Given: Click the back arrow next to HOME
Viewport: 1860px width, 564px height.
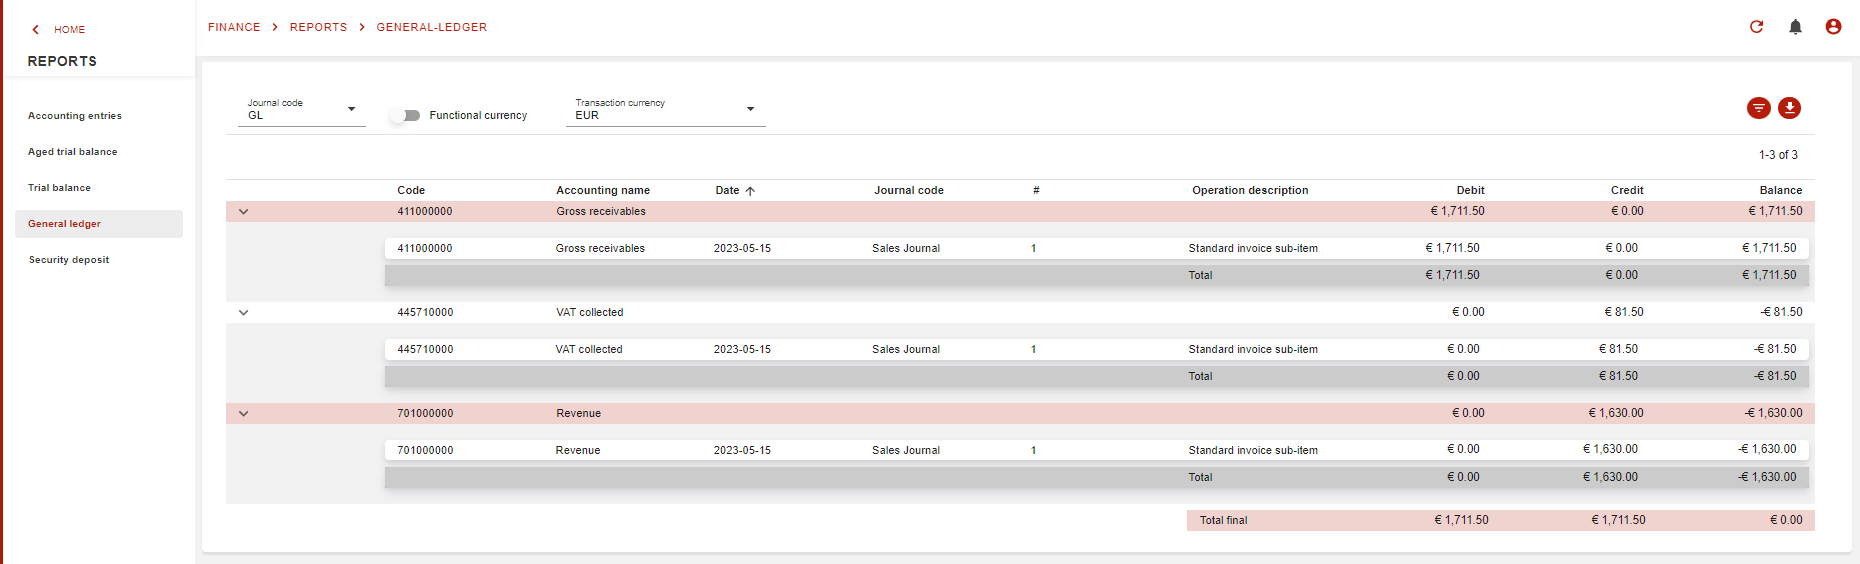Looking at the screenshot, I should click(x=36, y=30).
